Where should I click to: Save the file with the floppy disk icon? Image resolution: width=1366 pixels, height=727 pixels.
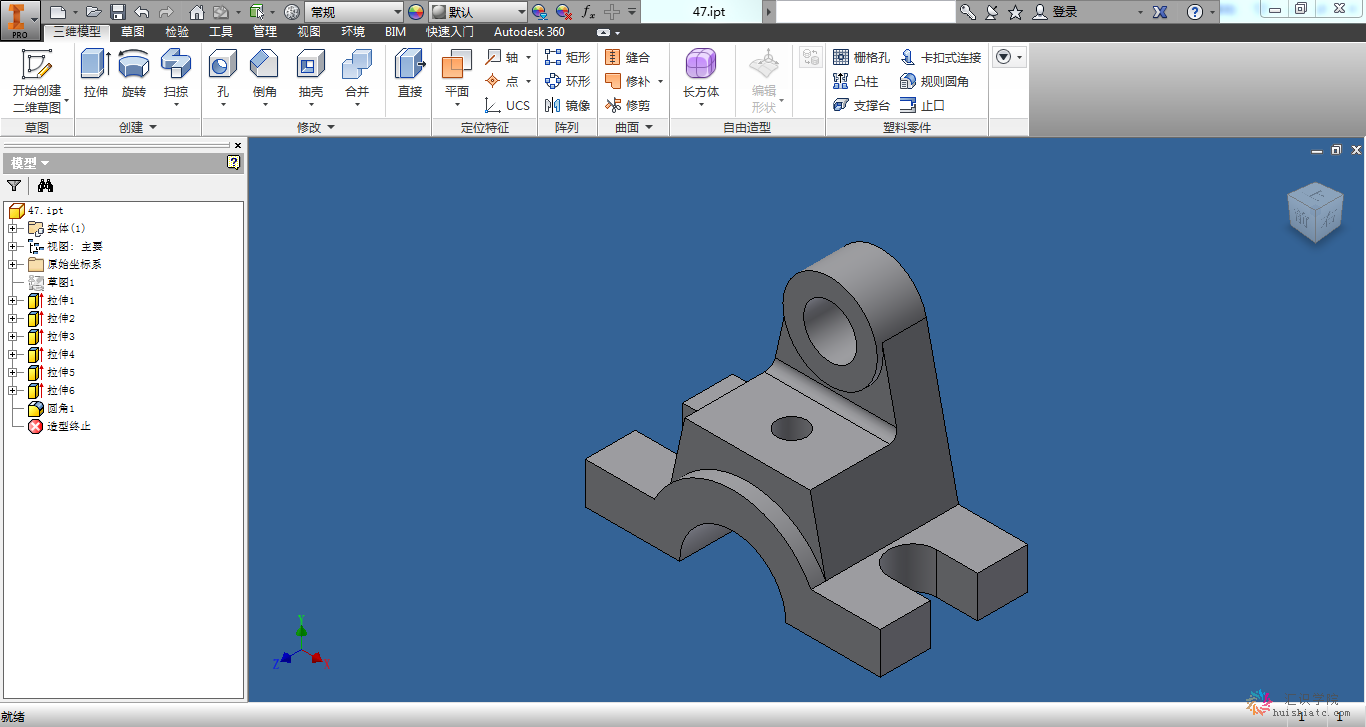pos(118,12)
